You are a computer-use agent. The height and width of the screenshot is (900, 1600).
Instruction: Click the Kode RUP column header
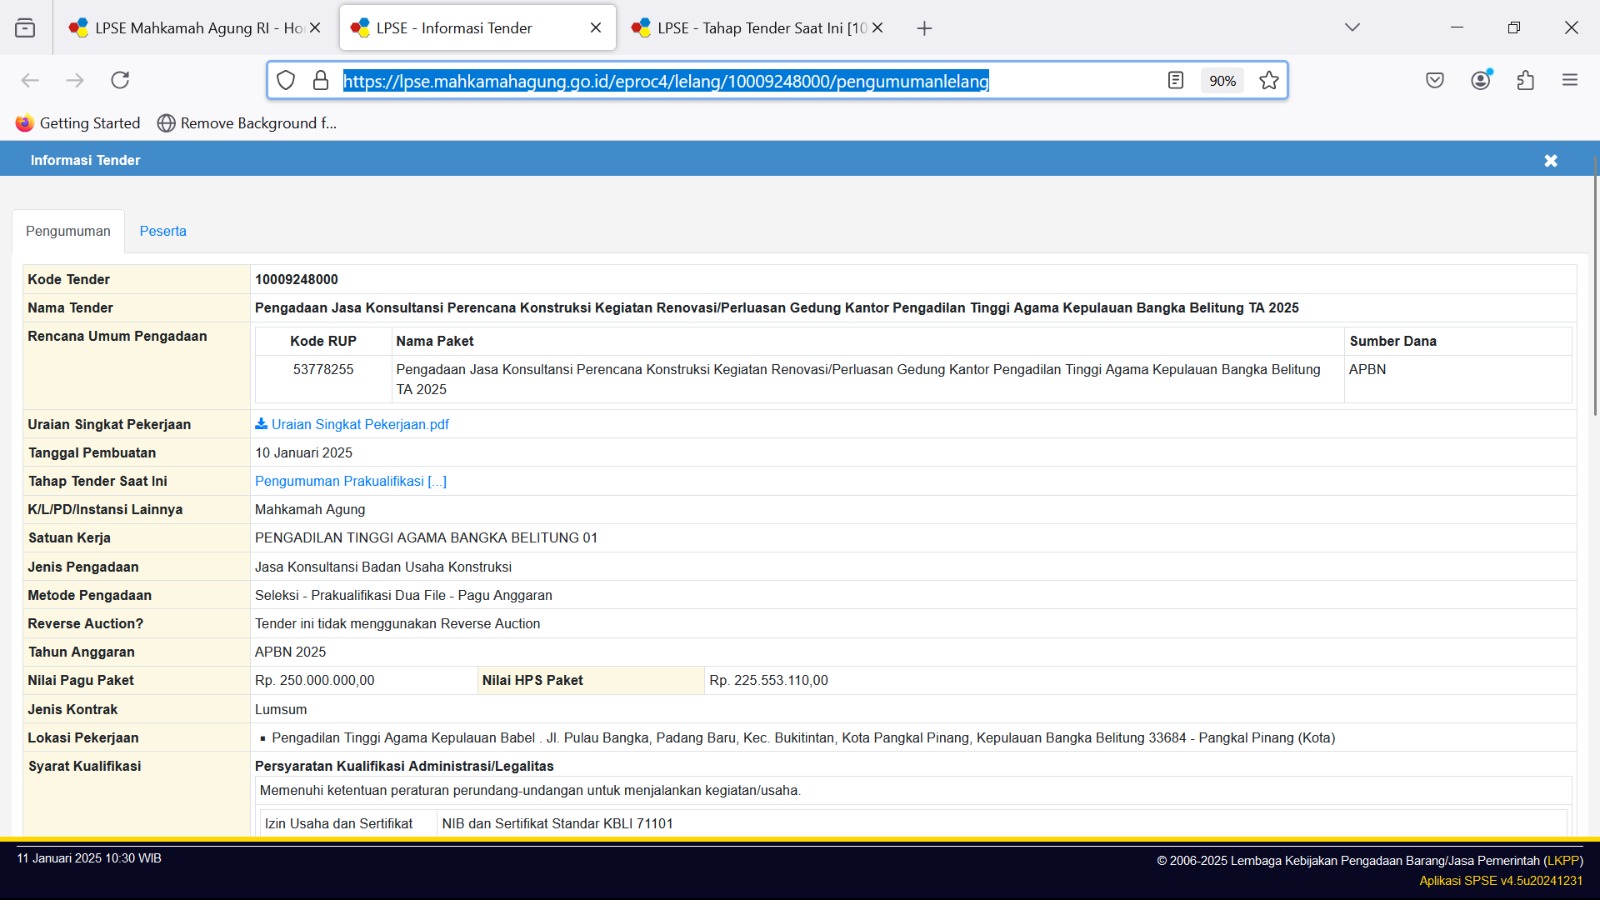(x=323, y=341)
